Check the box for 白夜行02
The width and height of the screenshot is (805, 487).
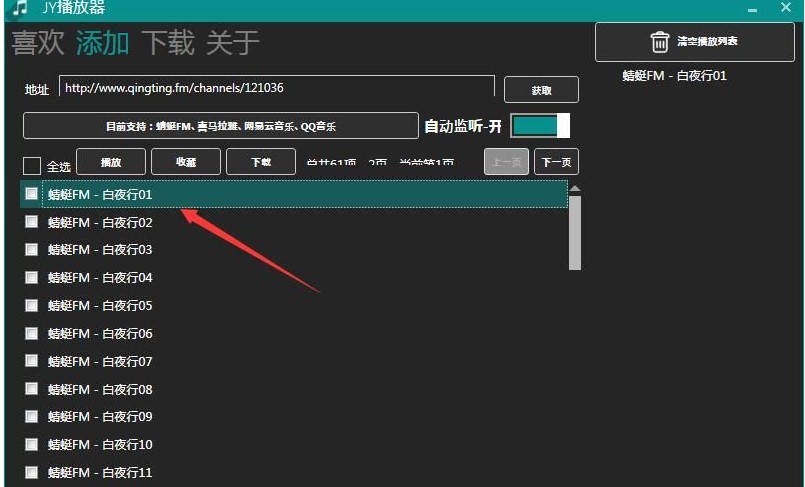click(x=31, y=222)
